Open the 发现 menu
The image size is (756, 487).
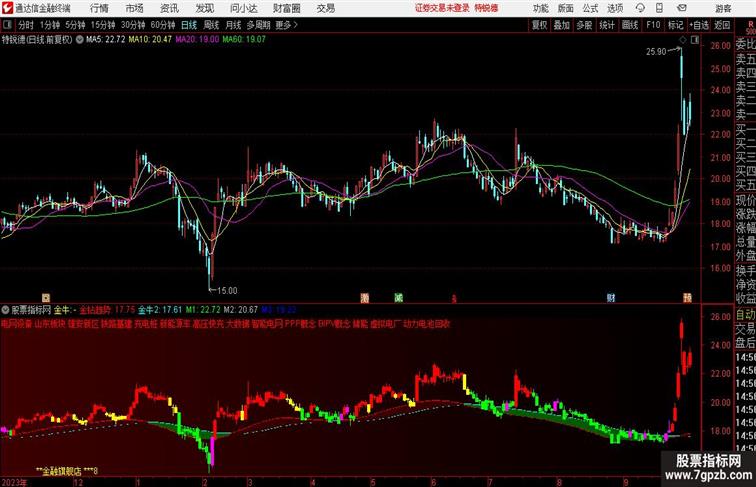pos(204,8)
